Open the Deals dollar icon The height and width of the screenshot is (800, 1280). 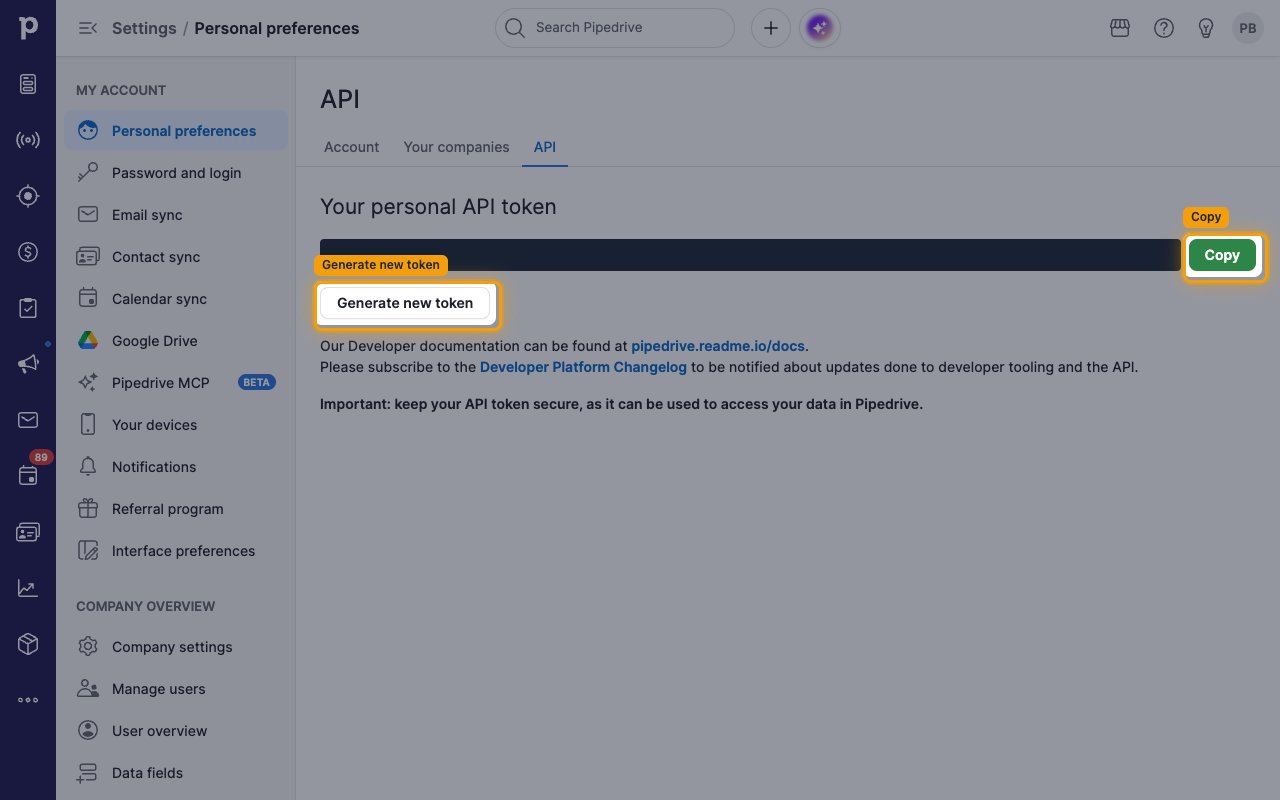point(28,252)
